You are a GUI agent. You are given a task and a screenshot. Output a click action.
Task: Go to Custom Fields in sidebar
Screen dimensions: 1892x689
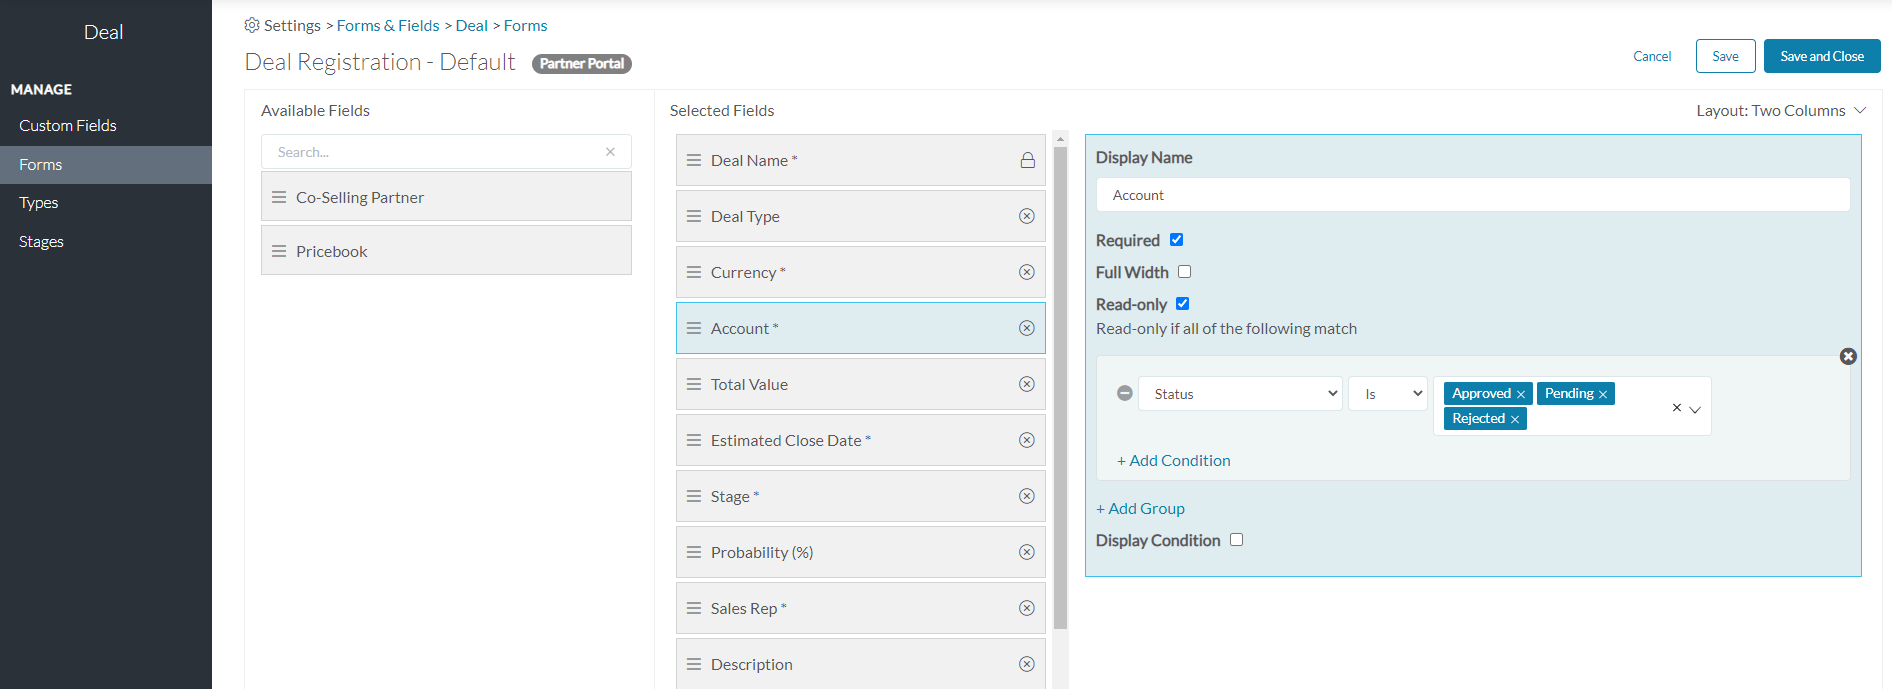68,126
